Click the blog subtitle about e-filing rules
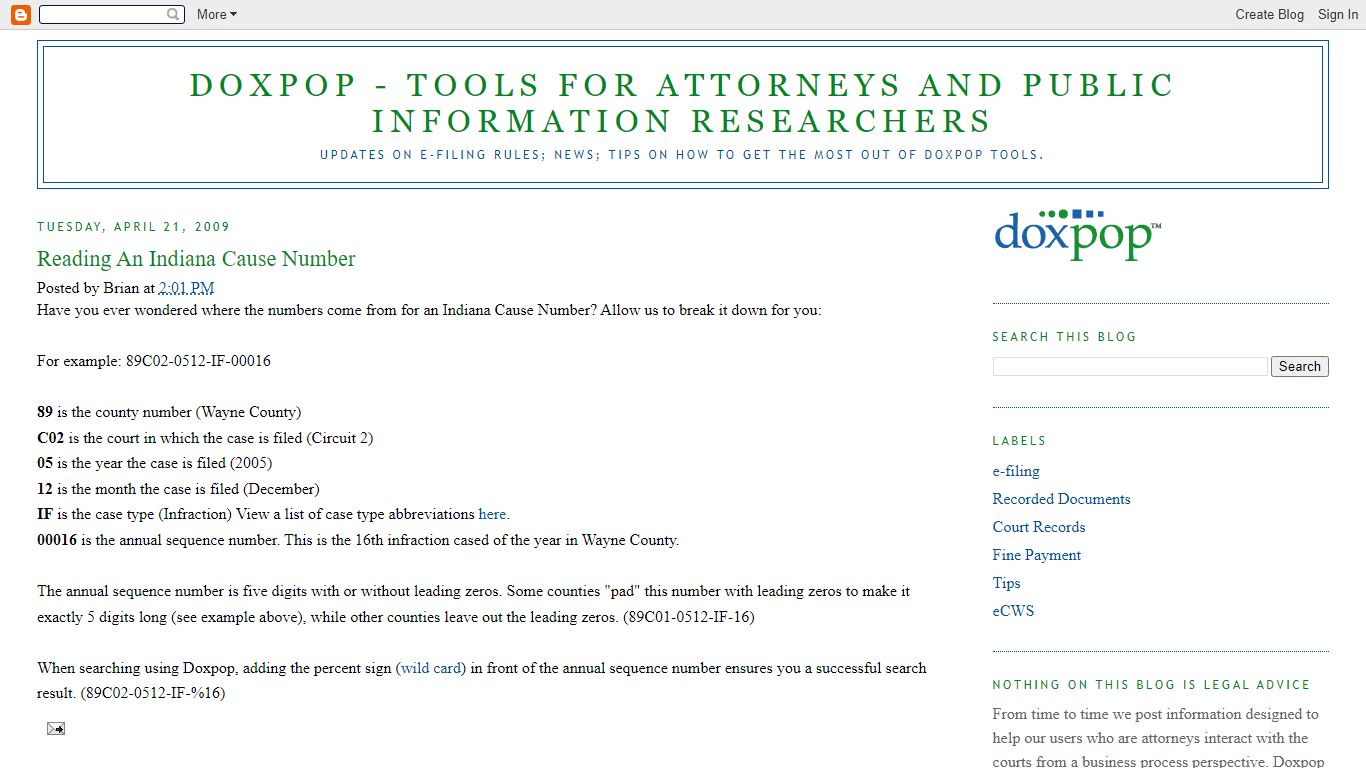The image size is (1366, 768). 682,155
